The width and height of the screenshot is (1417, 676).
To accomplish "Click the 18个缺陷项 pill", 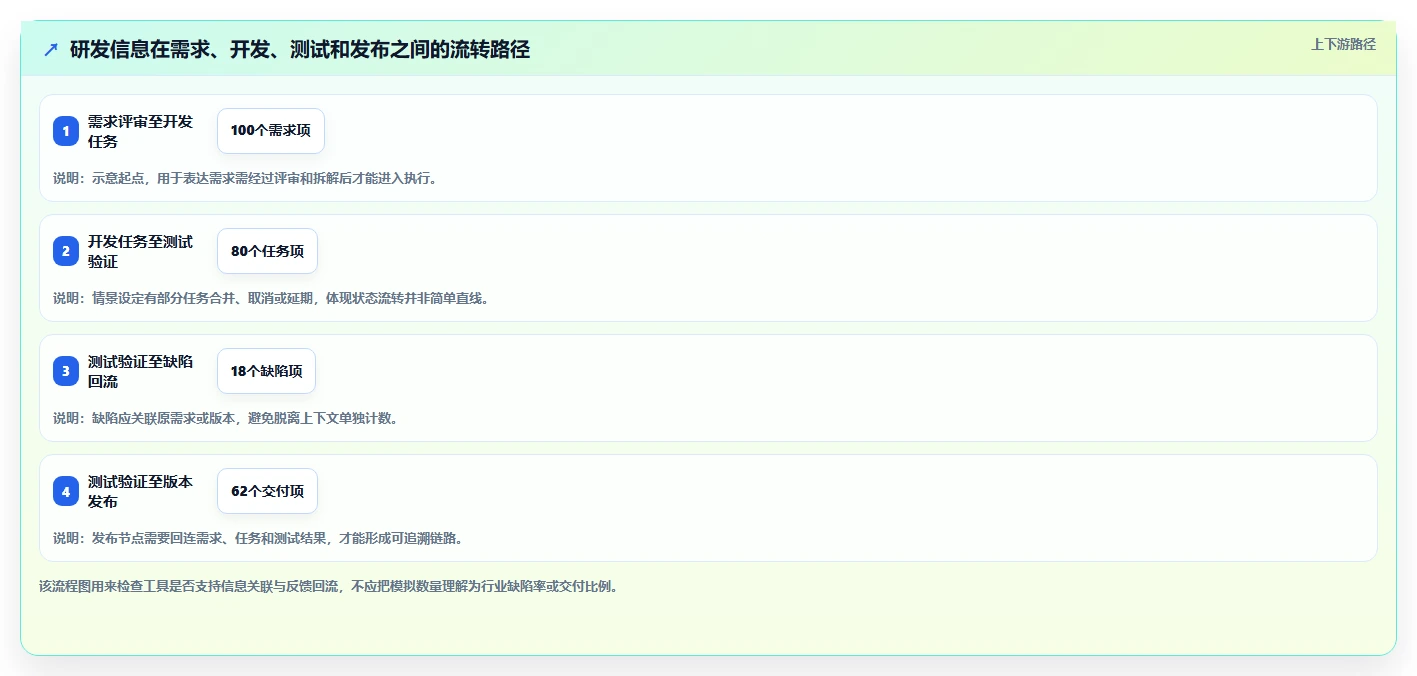I will click(x=266, y=371).
